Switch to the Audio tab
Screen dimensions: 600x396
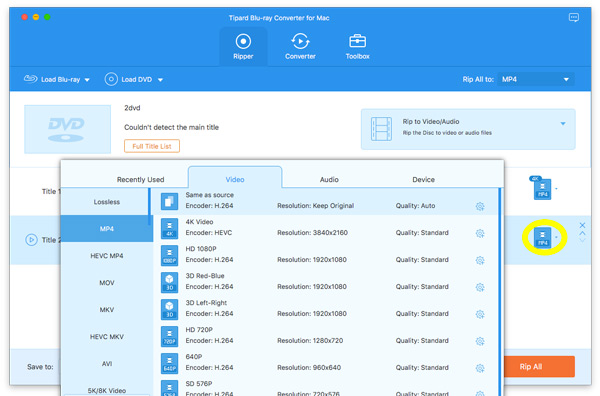pos(329,179)
